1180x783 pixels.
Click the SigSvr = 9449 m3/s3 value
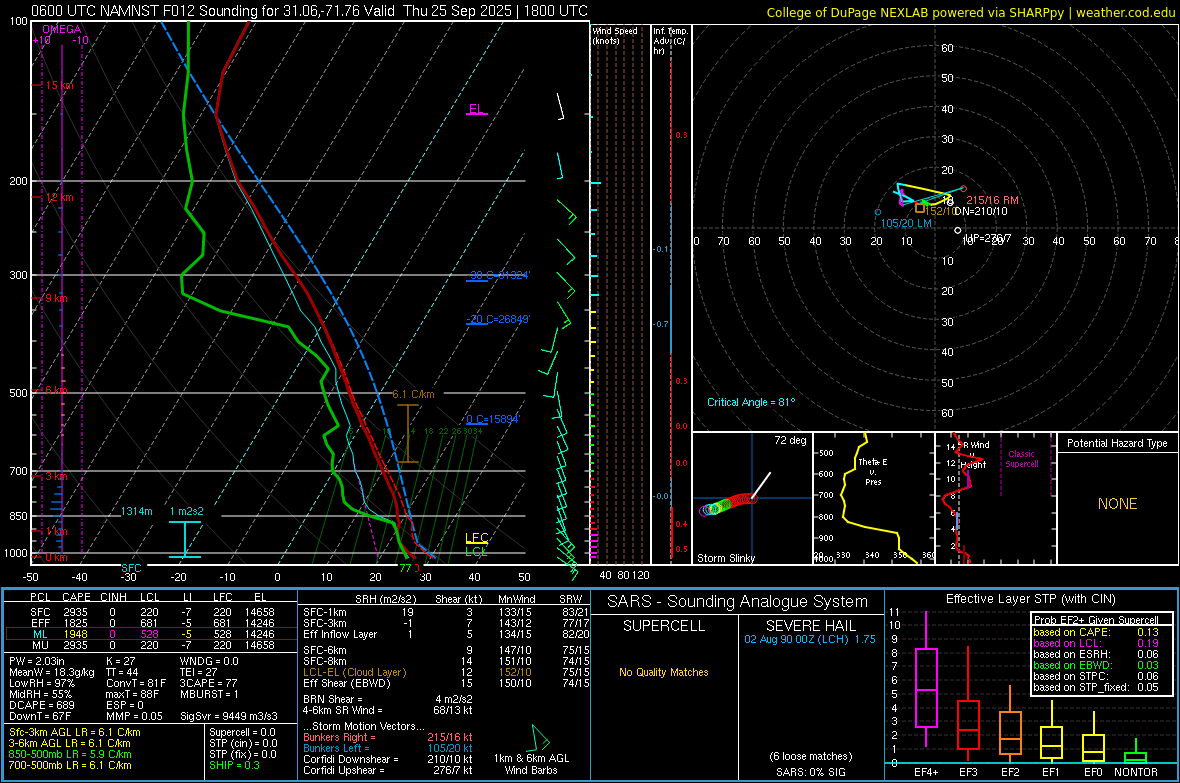[229, 716]
